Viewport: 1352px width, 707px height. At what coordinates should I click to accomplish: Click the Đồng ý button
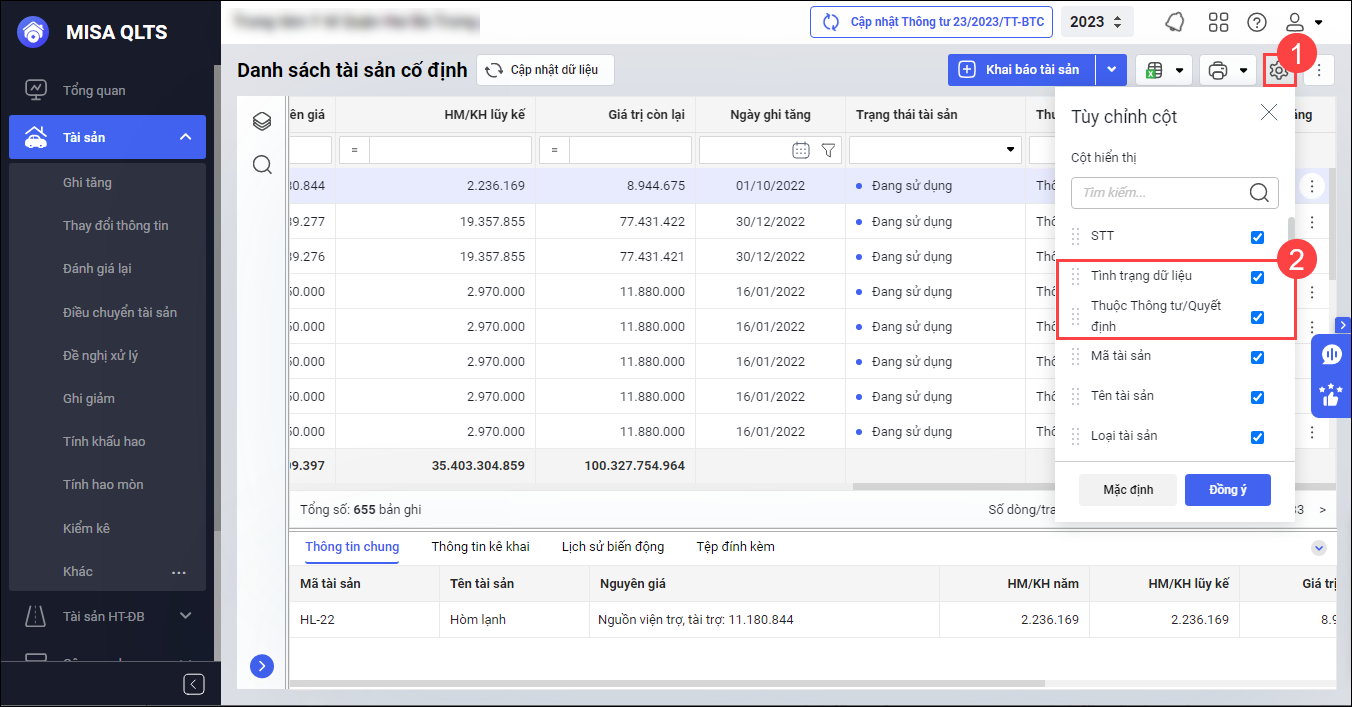(x=1227, y=490)
